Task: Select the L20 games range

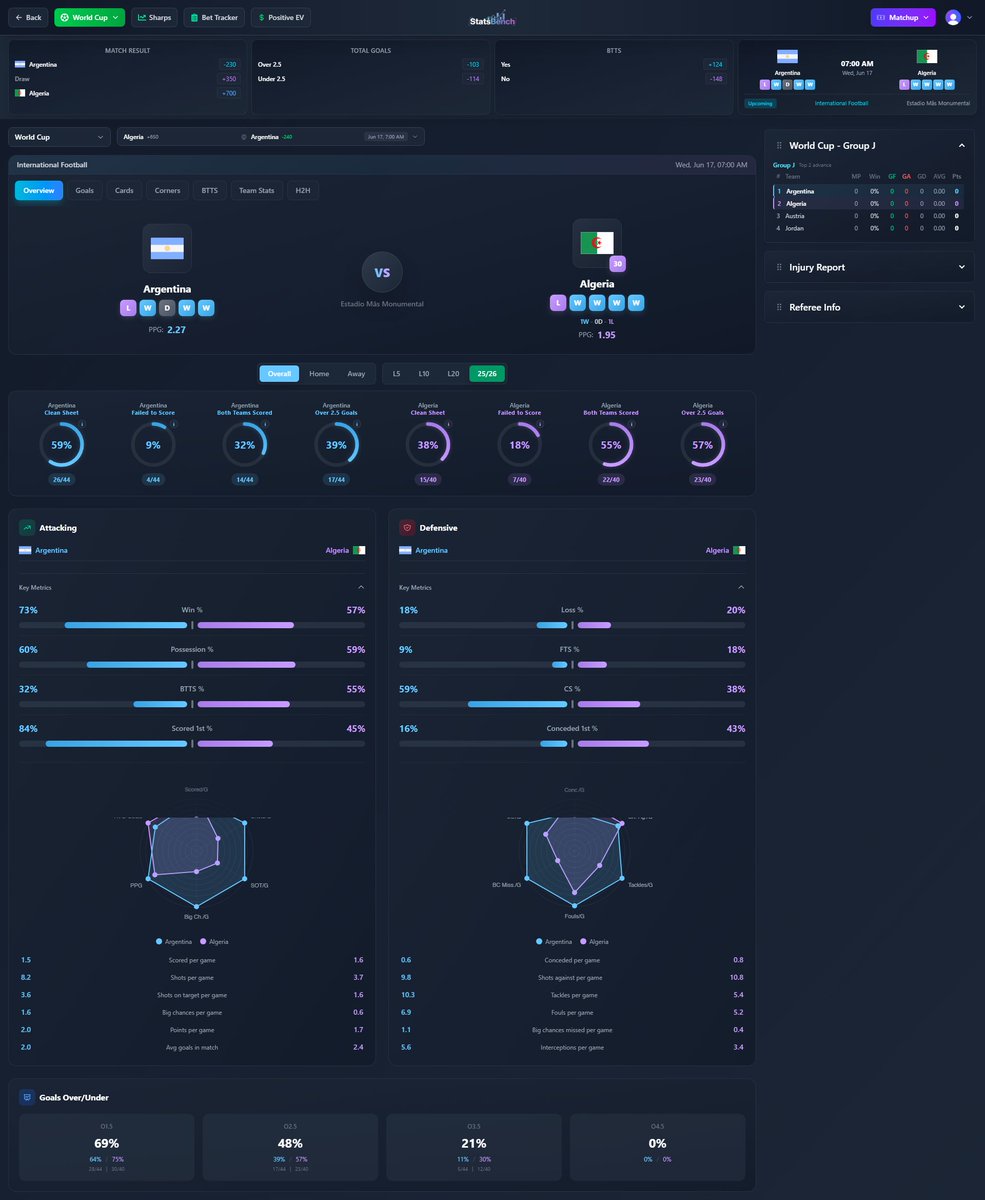Action: click(453, 373)
